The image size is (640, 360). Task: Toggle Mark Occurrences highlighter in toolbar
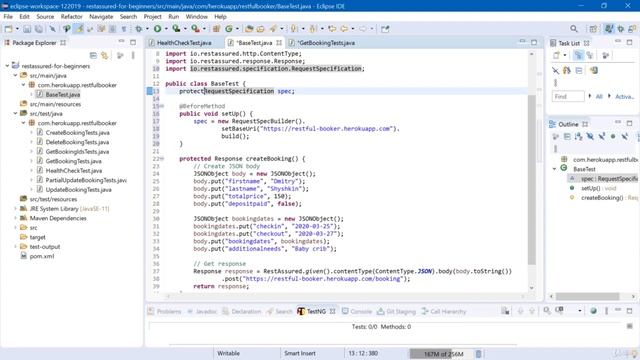pyautogui.click(x=79, y=29)
